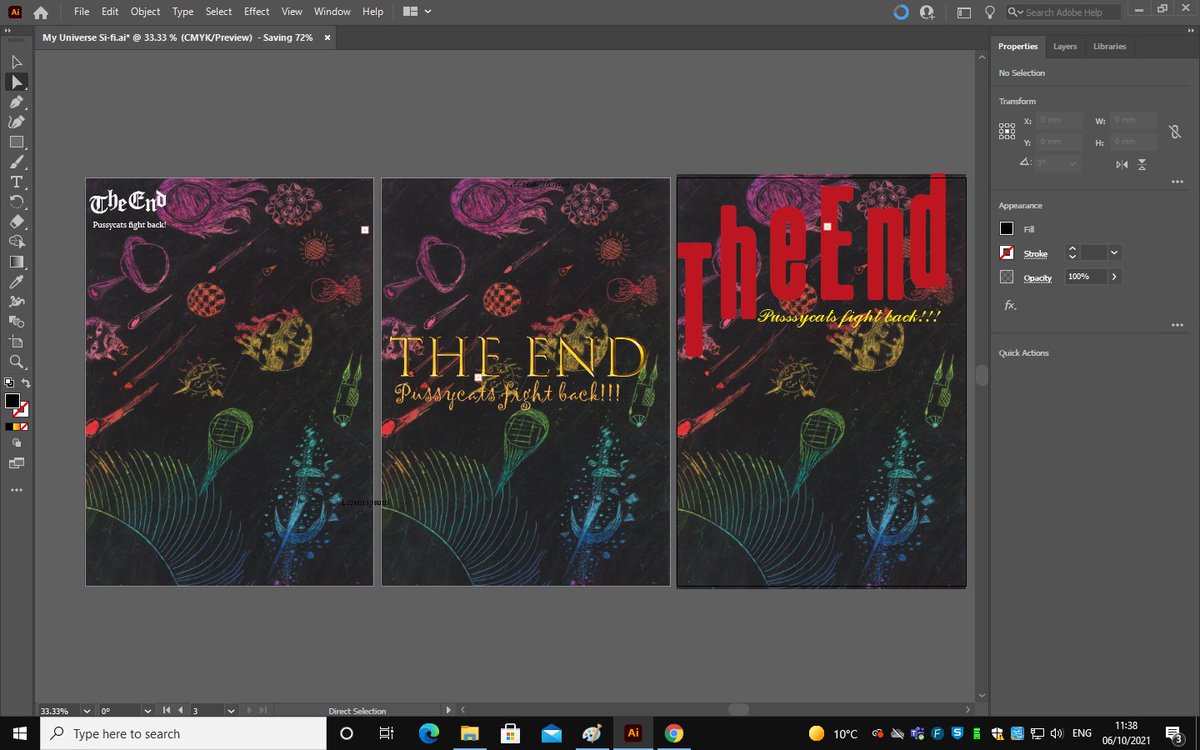This screenshot has width=1200, height=750.
Task: Choose the Transform reference point grid
Action: pos(1007,131)
